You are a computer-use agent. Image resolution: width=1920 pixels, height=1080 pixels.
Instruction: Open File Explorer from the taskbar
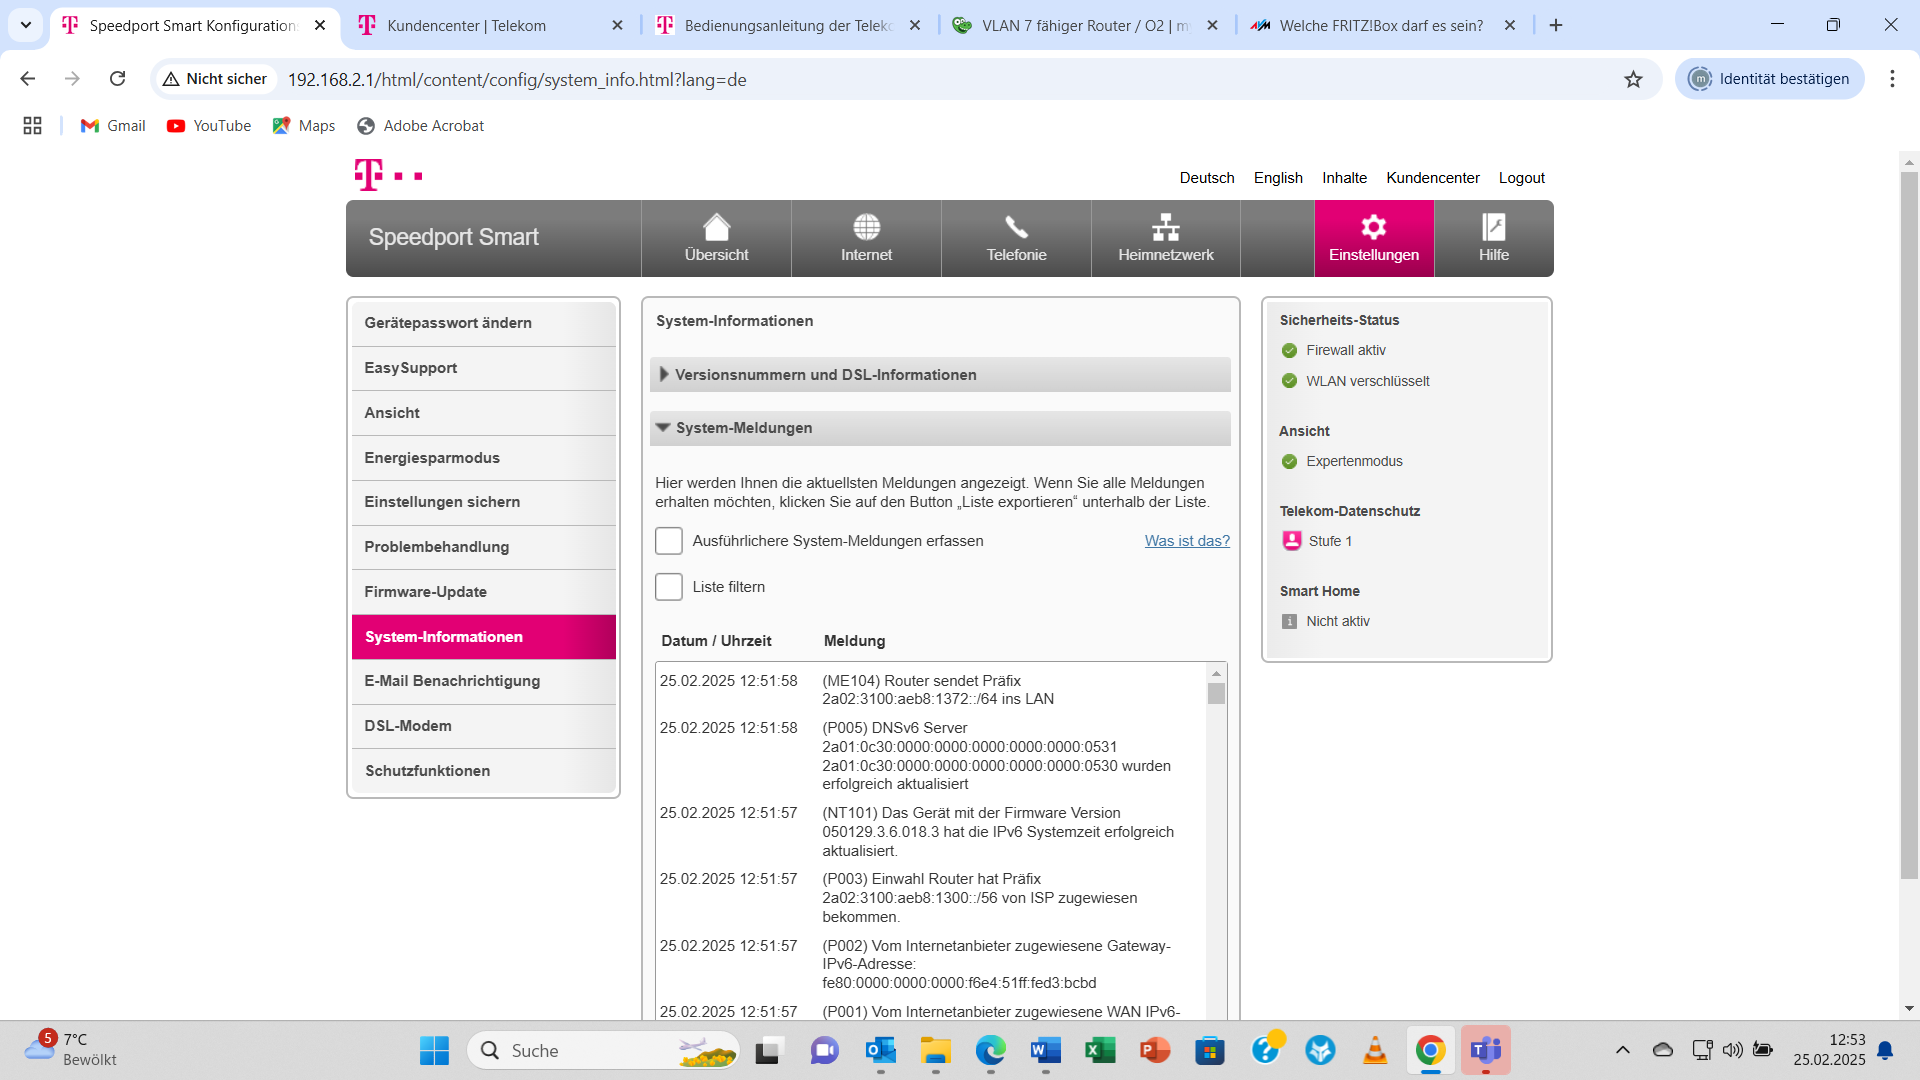pos(936,1050)
